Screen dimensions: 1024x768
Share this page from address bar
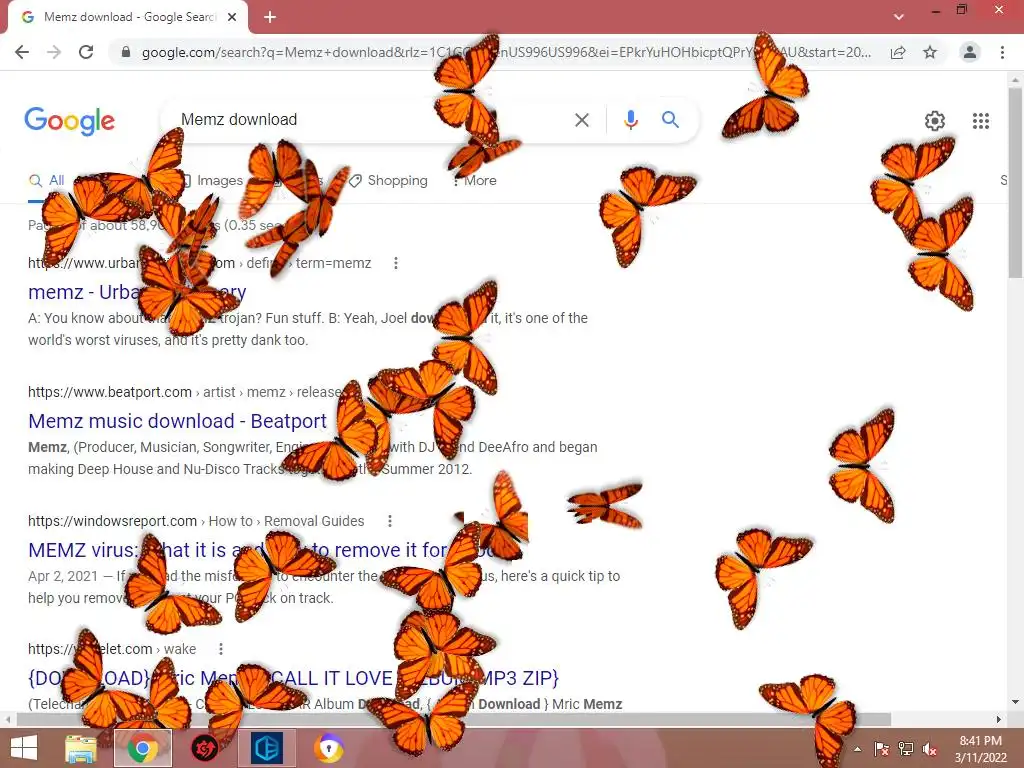pos(898,52)
